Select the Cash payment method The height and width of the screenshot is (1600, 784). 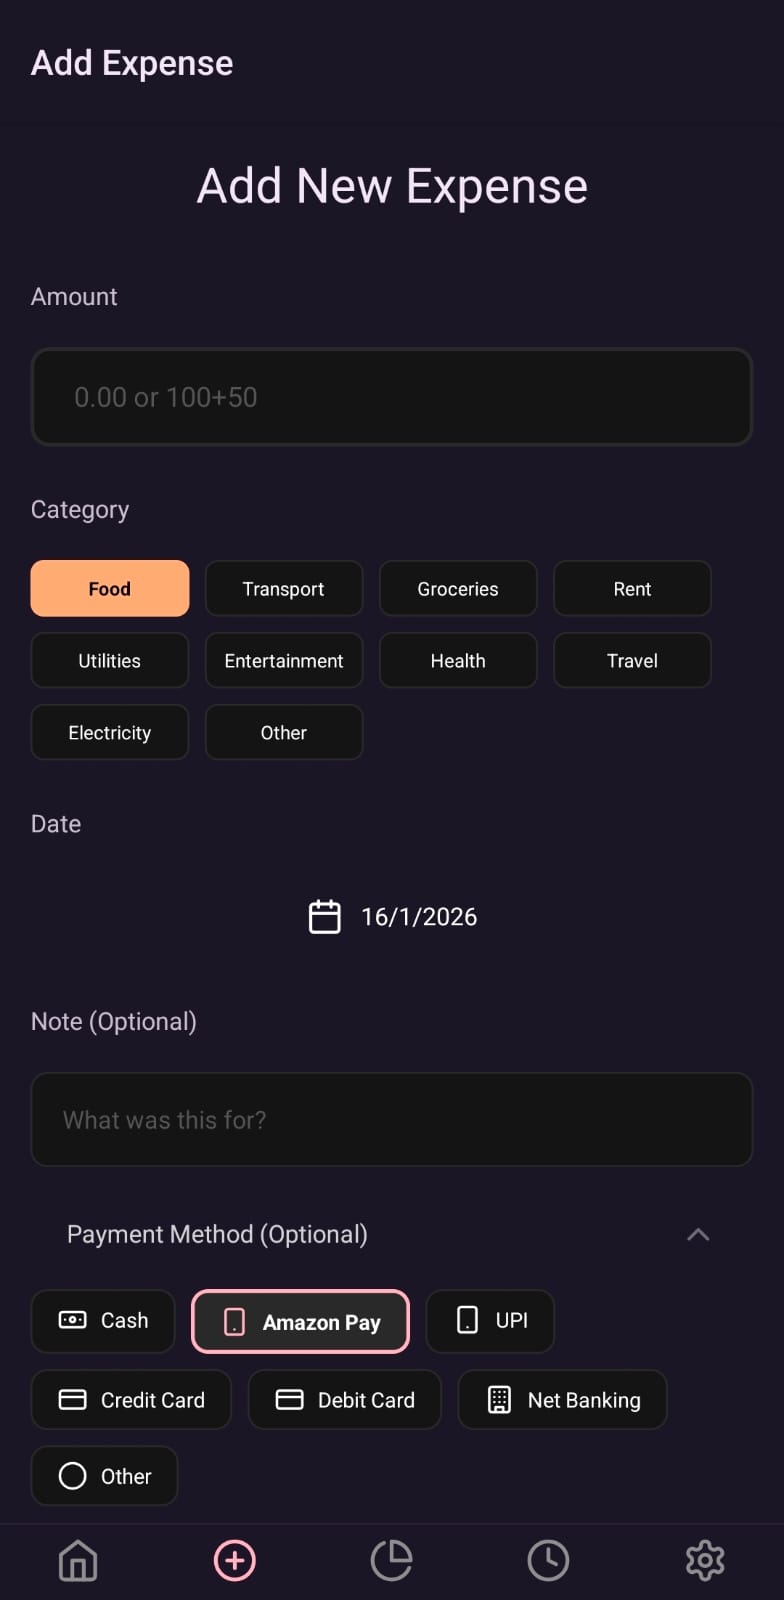click(x=104, y=1321)
